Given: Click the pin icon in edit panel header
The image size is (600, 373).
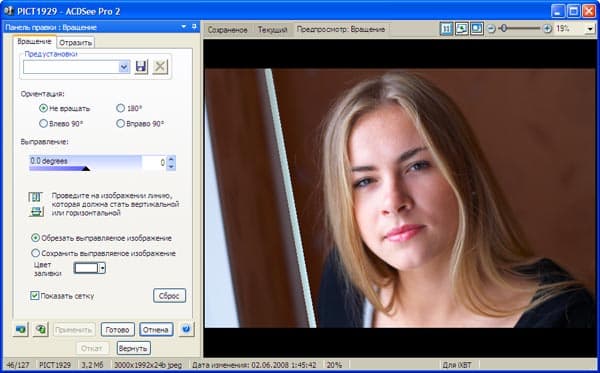Looking at the screenshot, I should coord(194,26).
